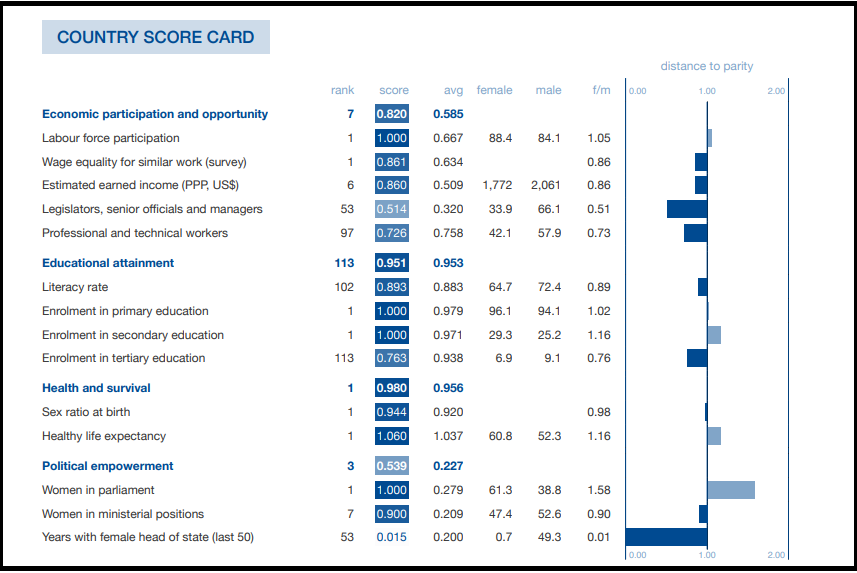The height and width of the screenshot is (573, 857).
Task: Select the 'Health and survival' heading
Action: 96,388
